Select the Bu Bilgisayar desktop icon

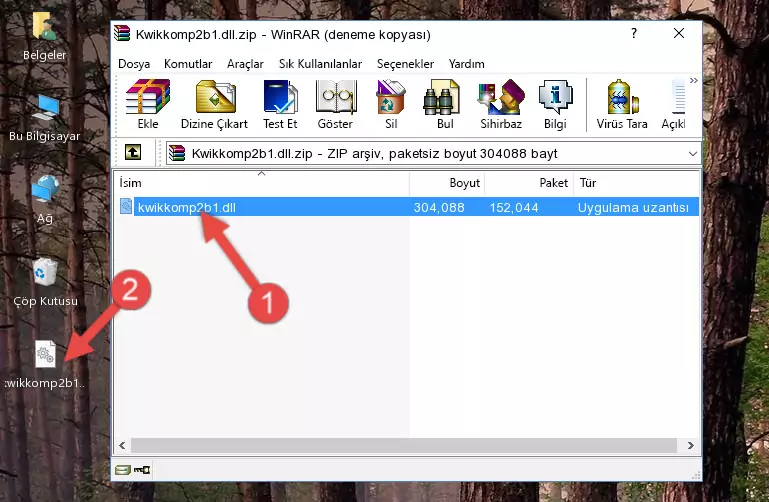pos(45,118)
